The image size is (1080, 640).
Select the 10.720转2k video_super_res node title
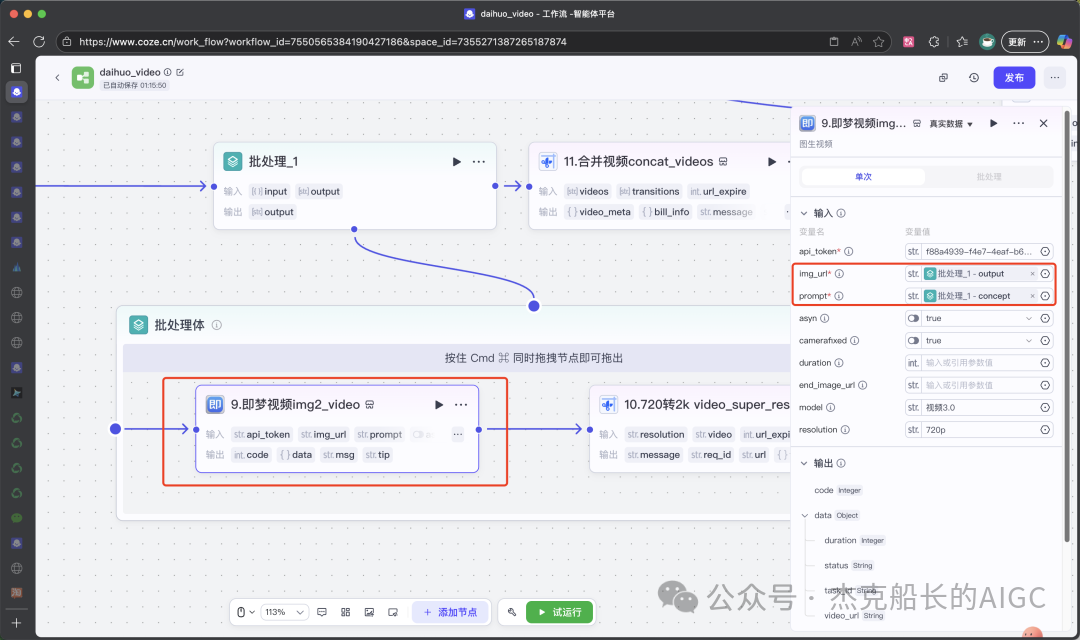707,405
